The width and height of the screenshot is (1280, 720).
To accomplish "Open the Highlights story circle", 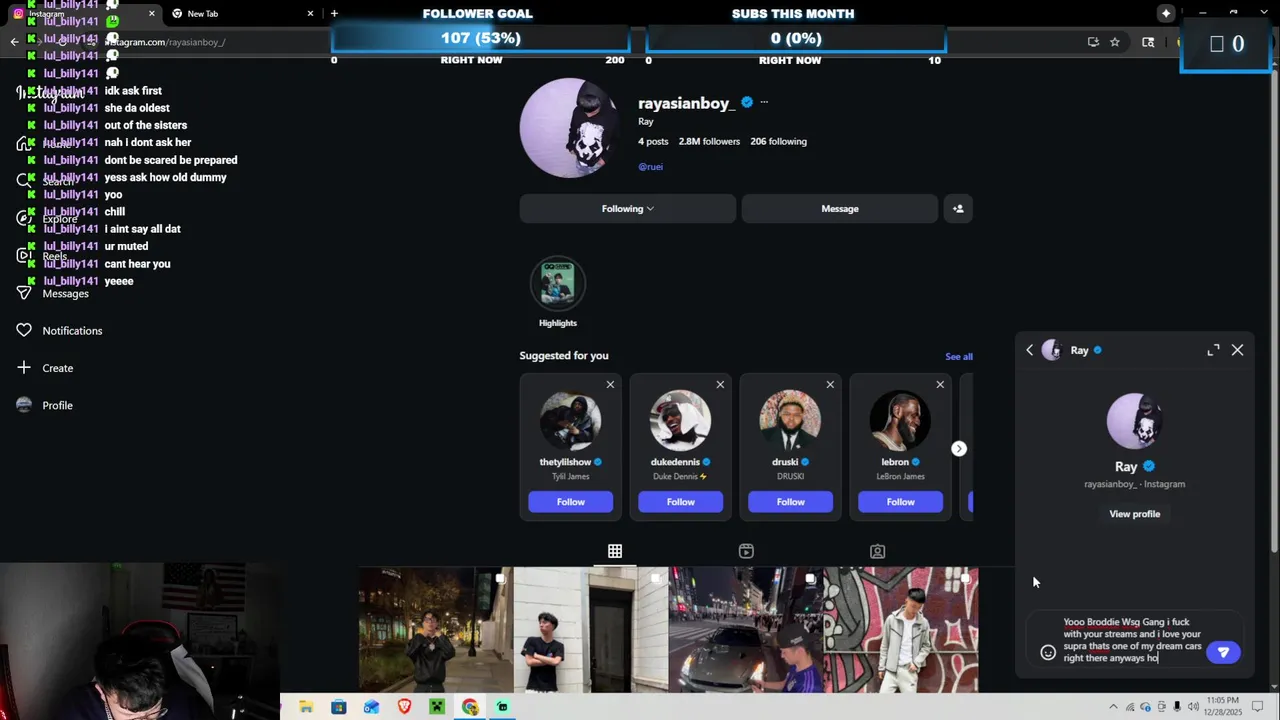I will [557, 283].
